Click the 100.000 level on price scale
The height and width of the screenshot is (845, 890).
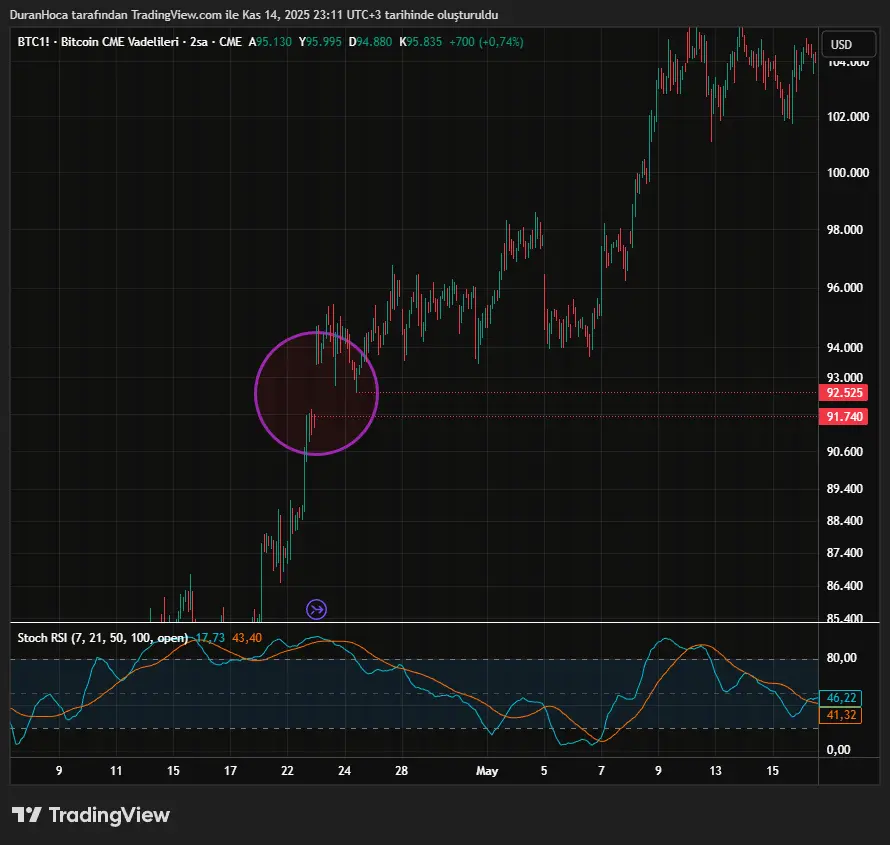[x=844, y=173]
